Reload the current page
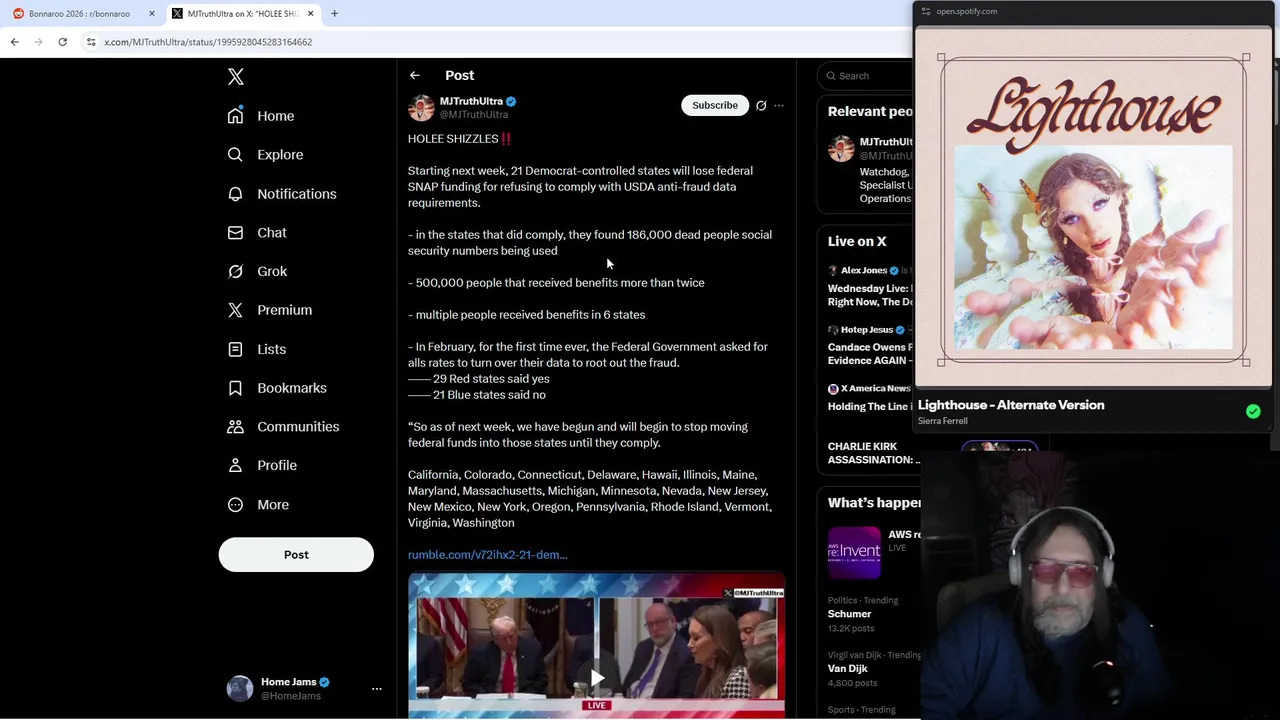 (62, 42)
